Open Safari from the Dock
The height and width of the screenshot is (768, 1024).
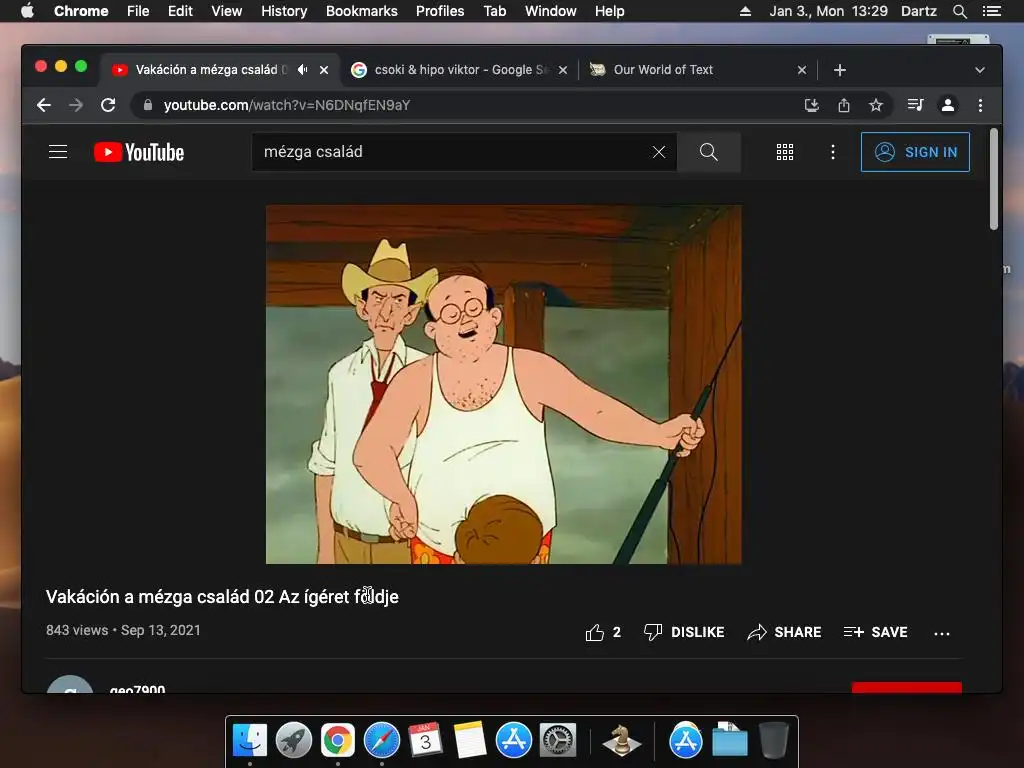[381, 740]
